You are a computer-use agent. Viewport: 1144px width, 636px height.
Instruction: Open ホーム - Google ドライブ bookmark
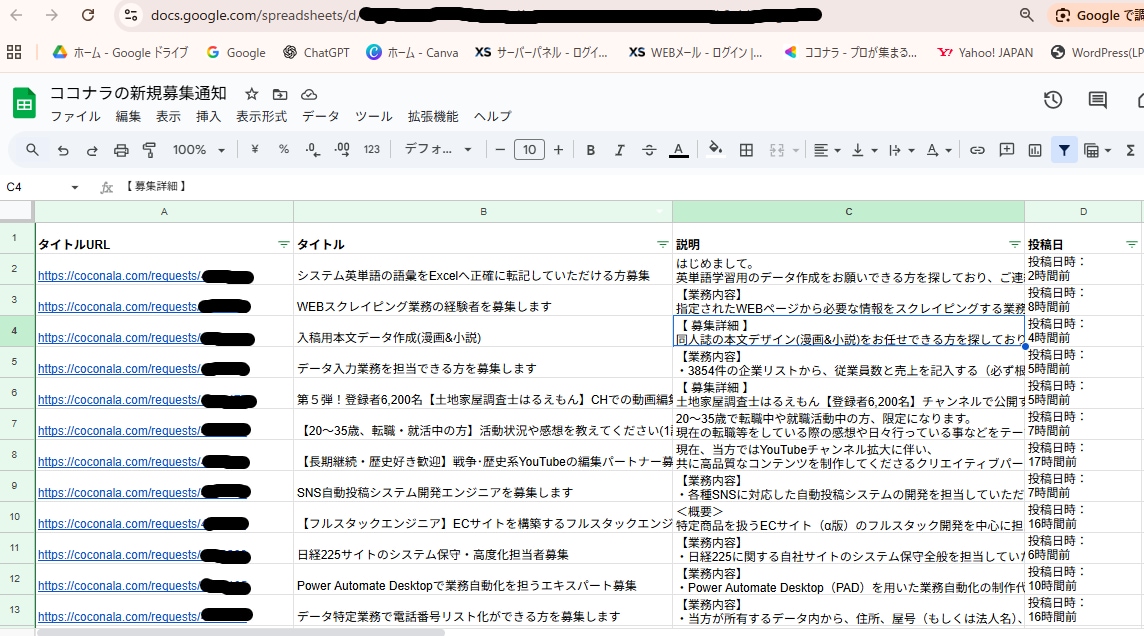[120, 53]
